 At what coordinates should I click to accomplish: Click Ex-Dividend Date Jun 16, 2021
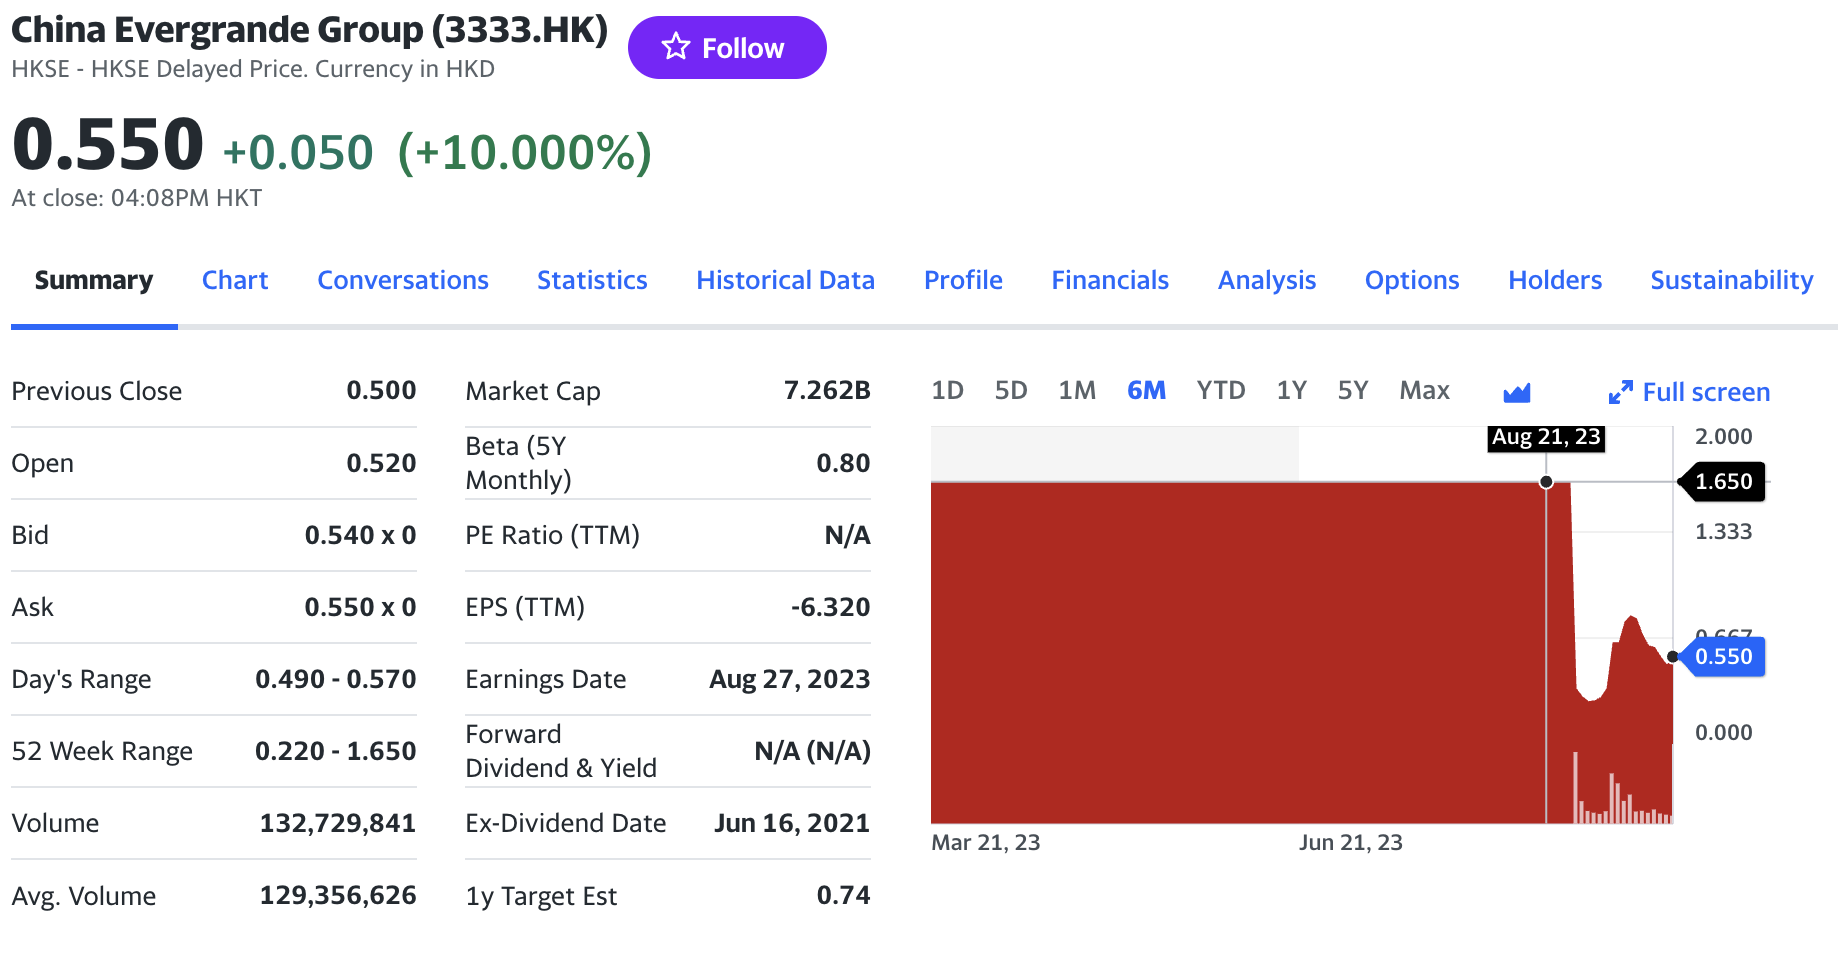pyautogui.click(x=791, y=823)
